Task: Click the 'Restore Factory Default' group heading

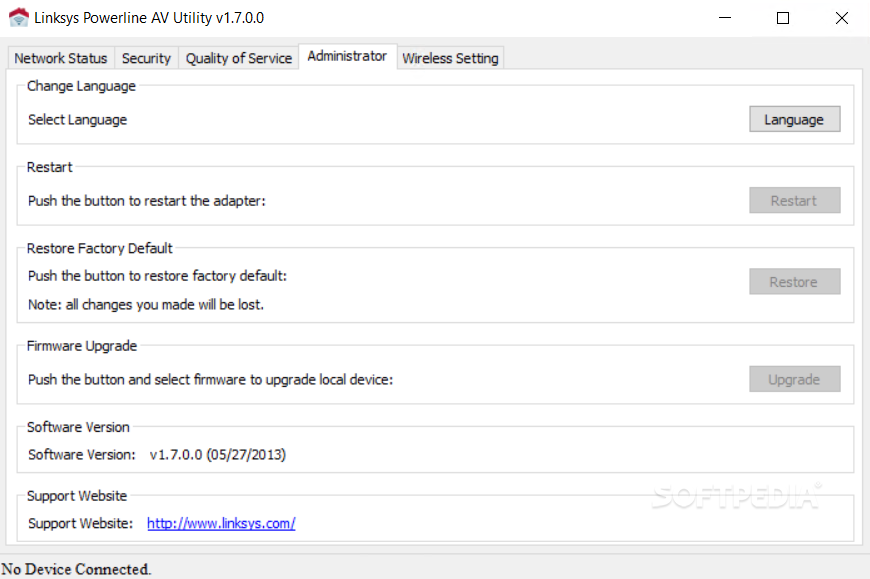Action: pyautogui.click(x=99, y=248)
